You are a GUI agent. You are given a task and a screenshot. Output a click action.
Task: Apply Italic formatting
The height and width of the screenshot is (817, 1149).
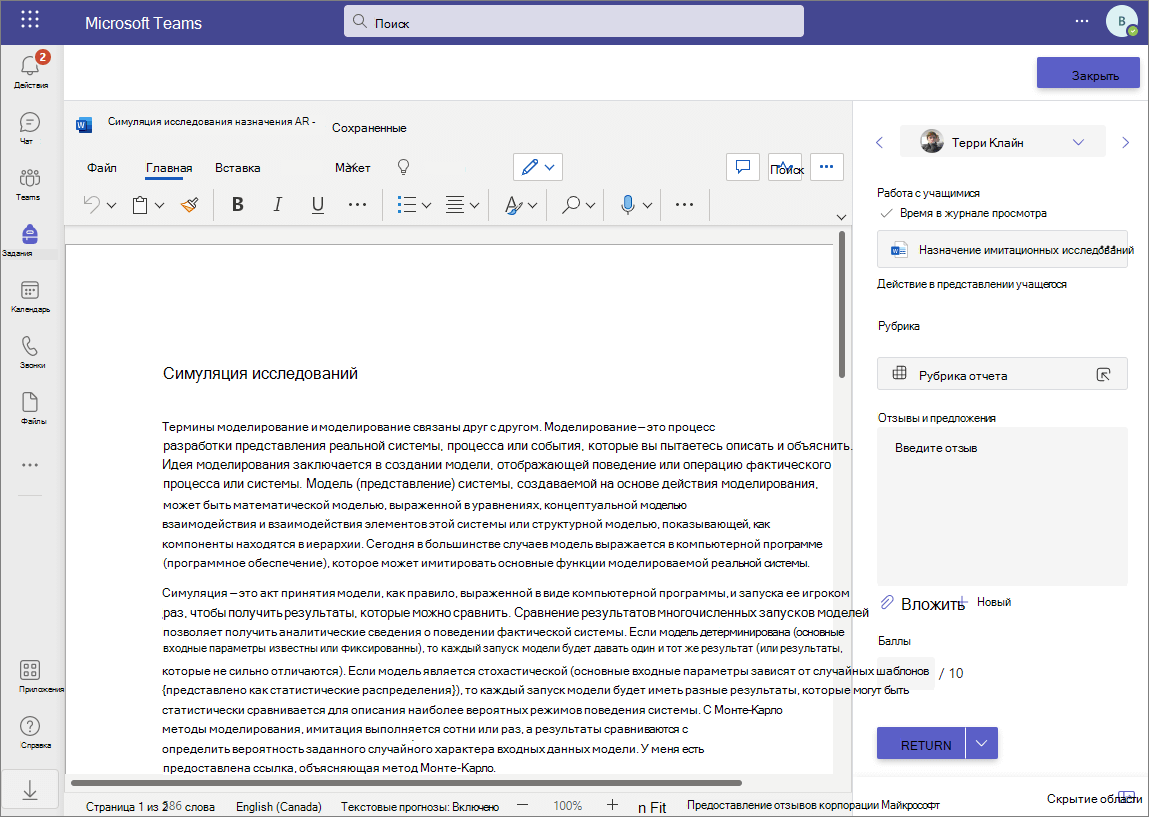tap(277, 204)
